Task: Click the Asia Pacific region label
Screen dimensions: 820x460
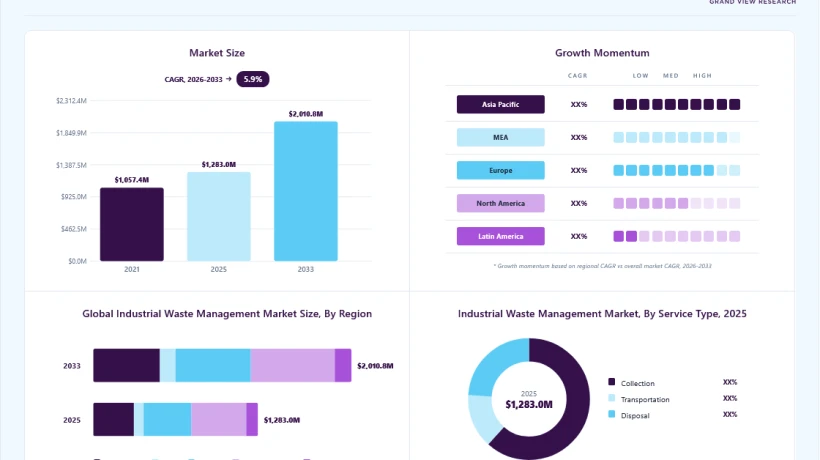Action: click(500, 105)
